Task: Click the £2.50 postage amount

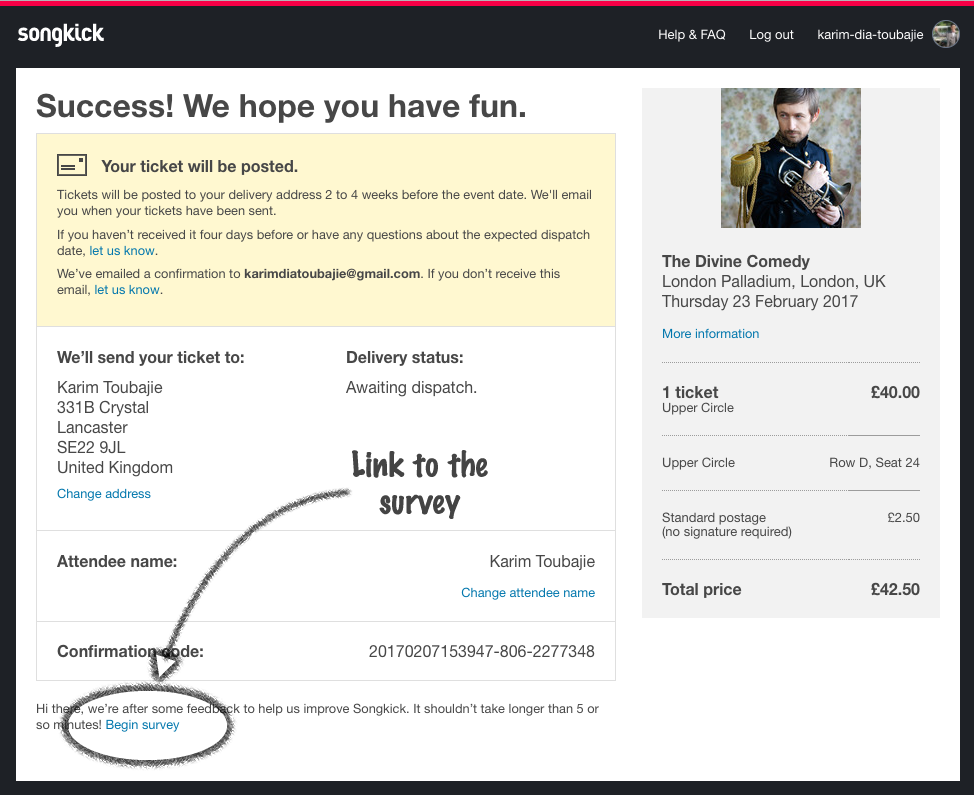Action: tap(903, 517)
